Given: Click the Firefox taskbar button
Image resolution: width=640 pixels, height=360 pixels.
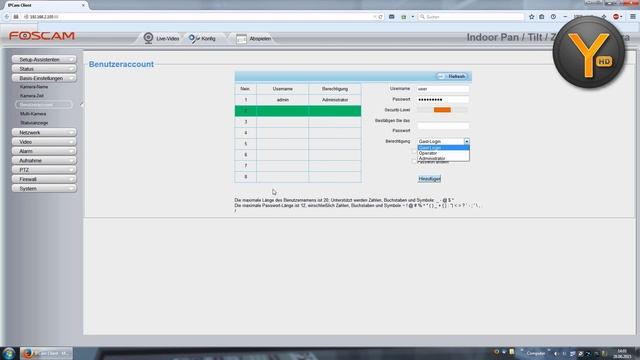Looking at the screenshot, I should pos(46,353).
